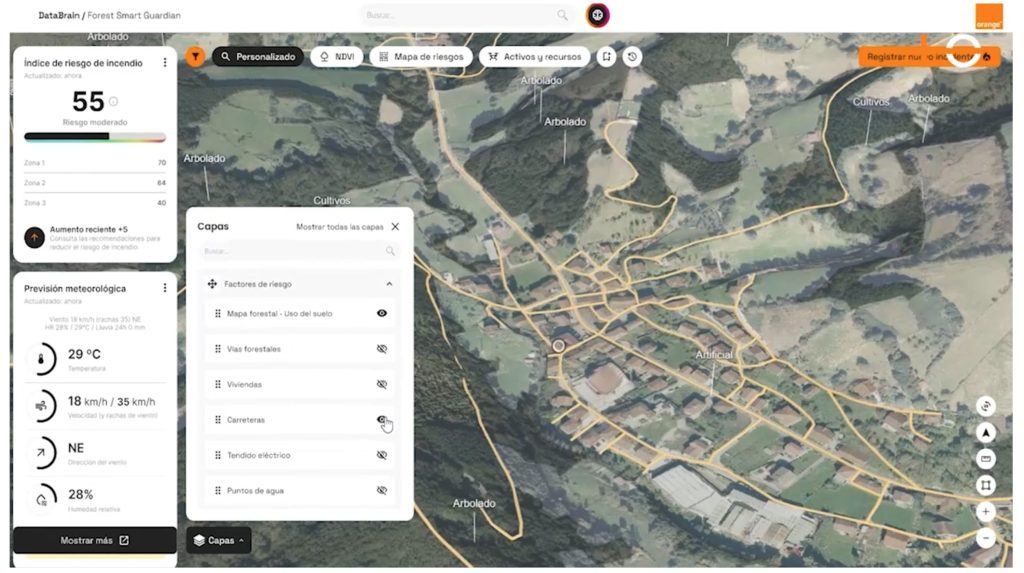This screenshot has height=573, width=1024.
Task: Show the Vías forestales layer
Action: 381,349
